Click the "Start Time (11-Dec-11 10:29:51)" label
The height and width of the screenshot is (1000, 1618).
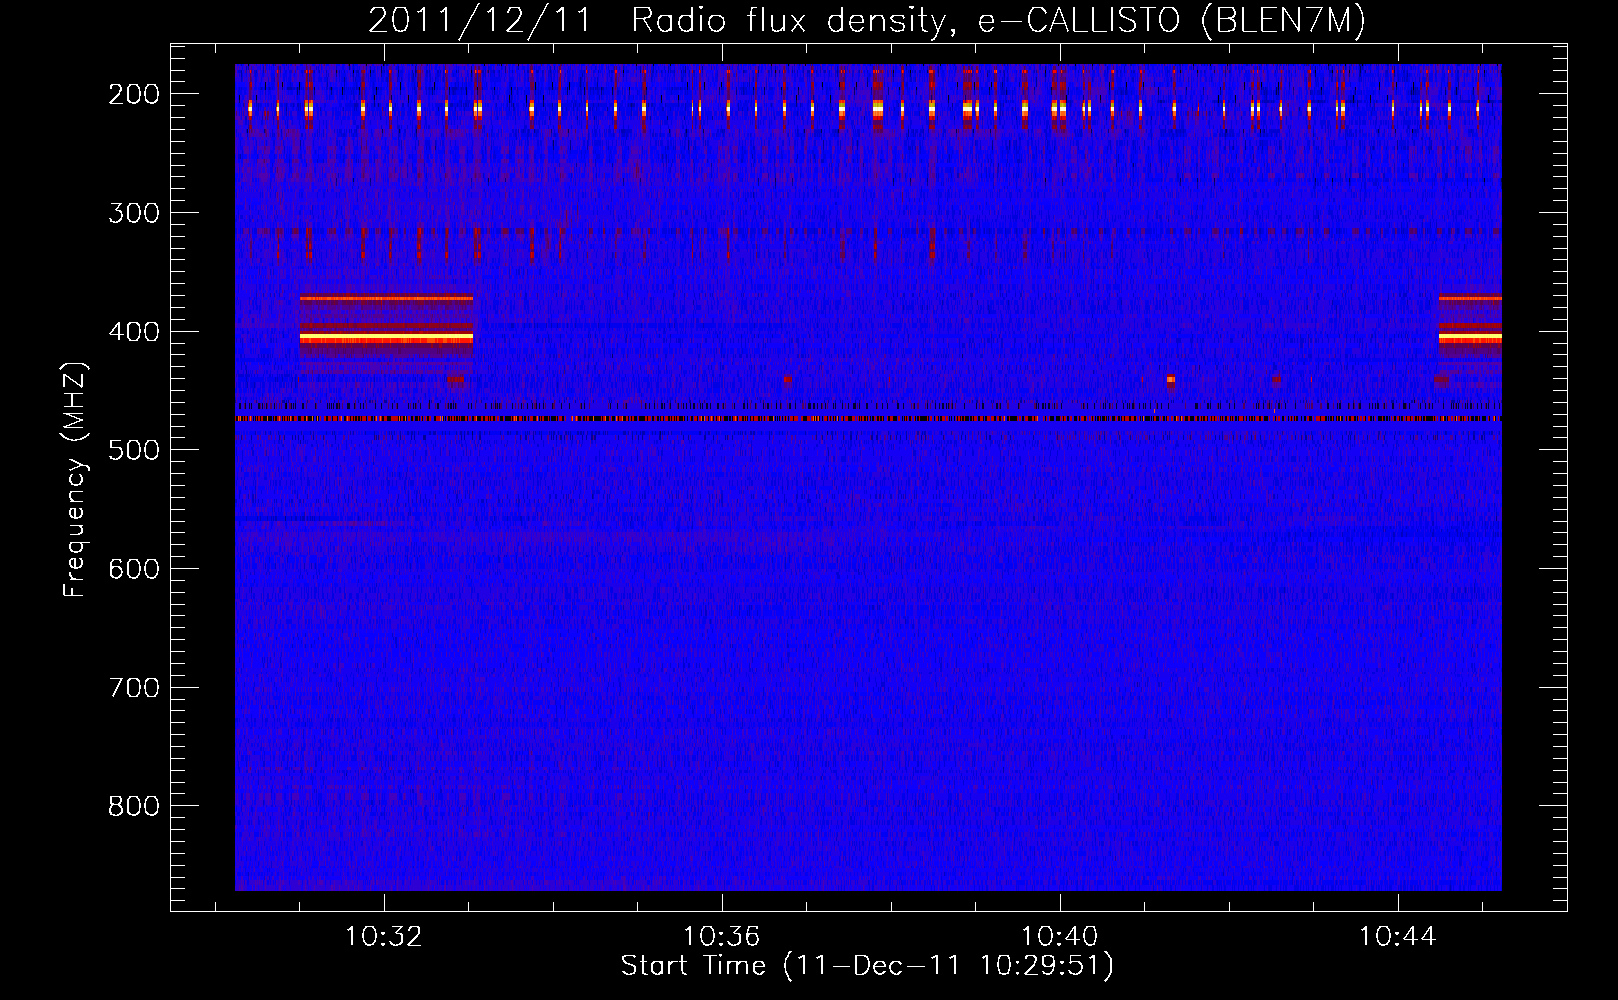pos(867,966)
